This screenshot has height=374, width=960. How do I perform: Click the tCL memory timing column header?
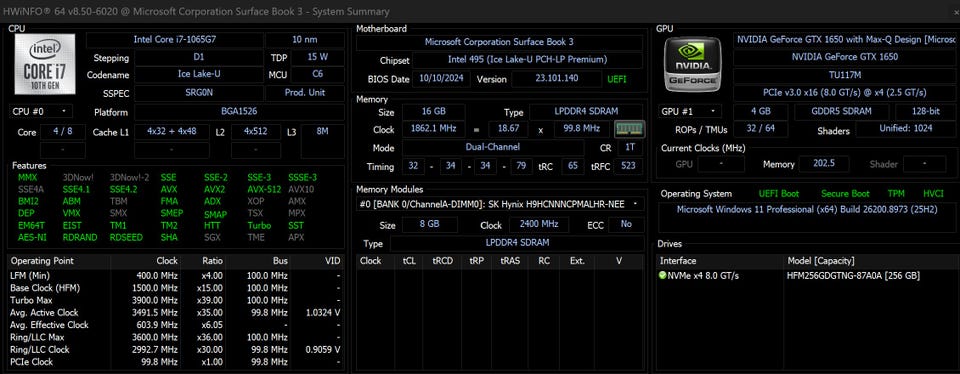pyautogui.click(x=409, y=261)
